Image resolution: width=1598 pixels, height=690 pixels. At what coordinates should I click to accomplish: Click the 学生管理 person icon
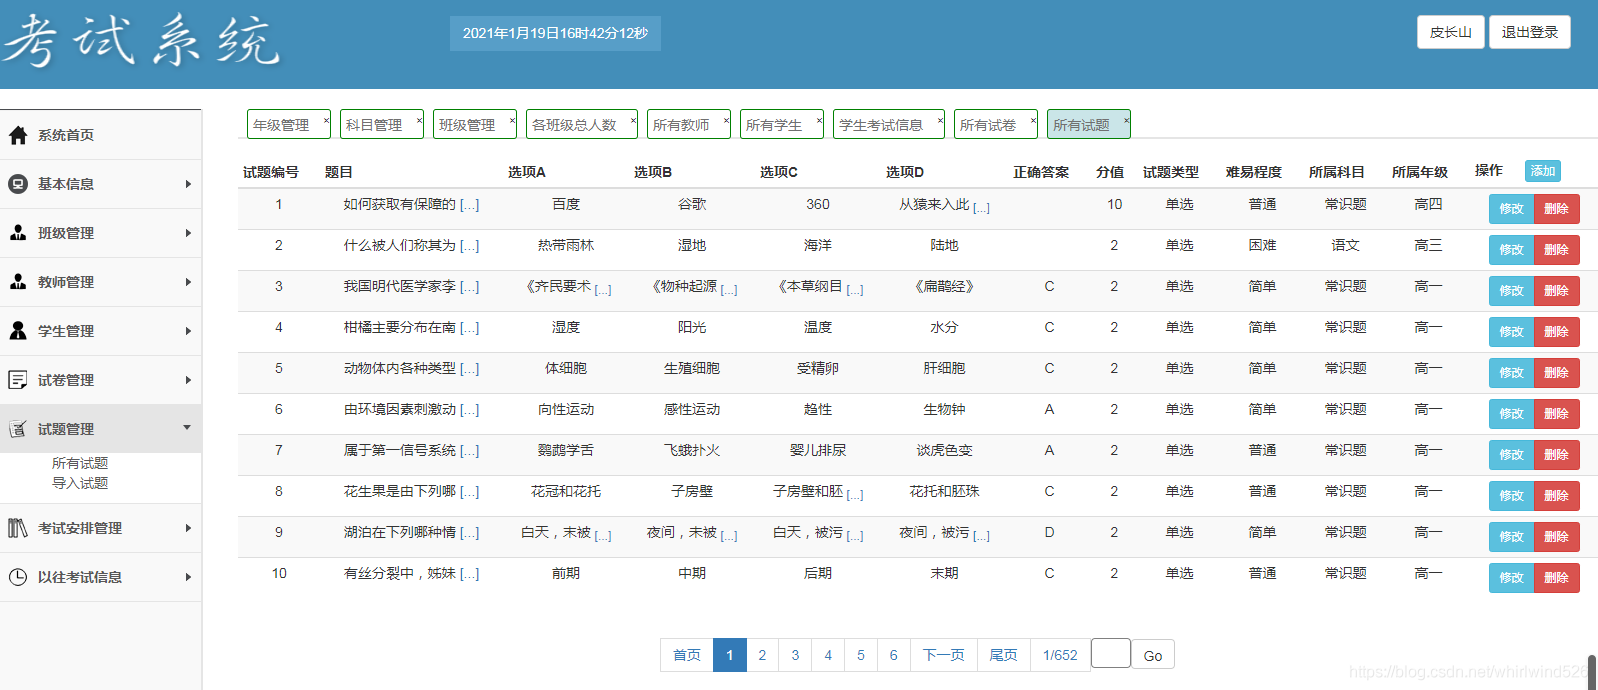point(18,331)
